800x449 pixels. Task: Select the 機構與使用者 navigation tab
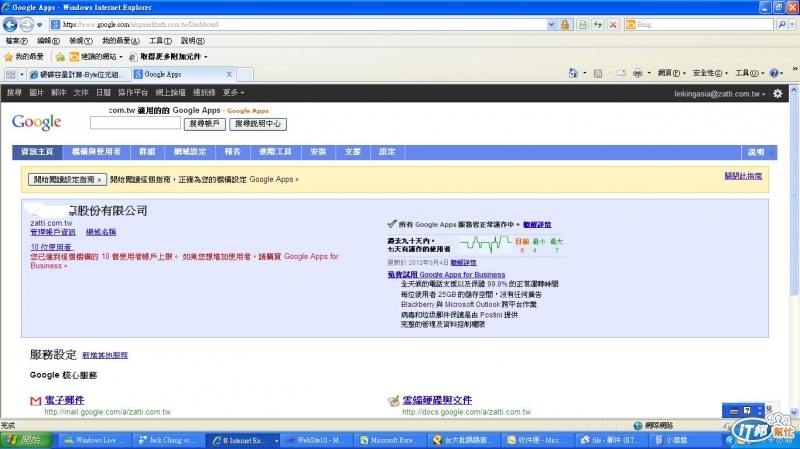pos(96,152)
